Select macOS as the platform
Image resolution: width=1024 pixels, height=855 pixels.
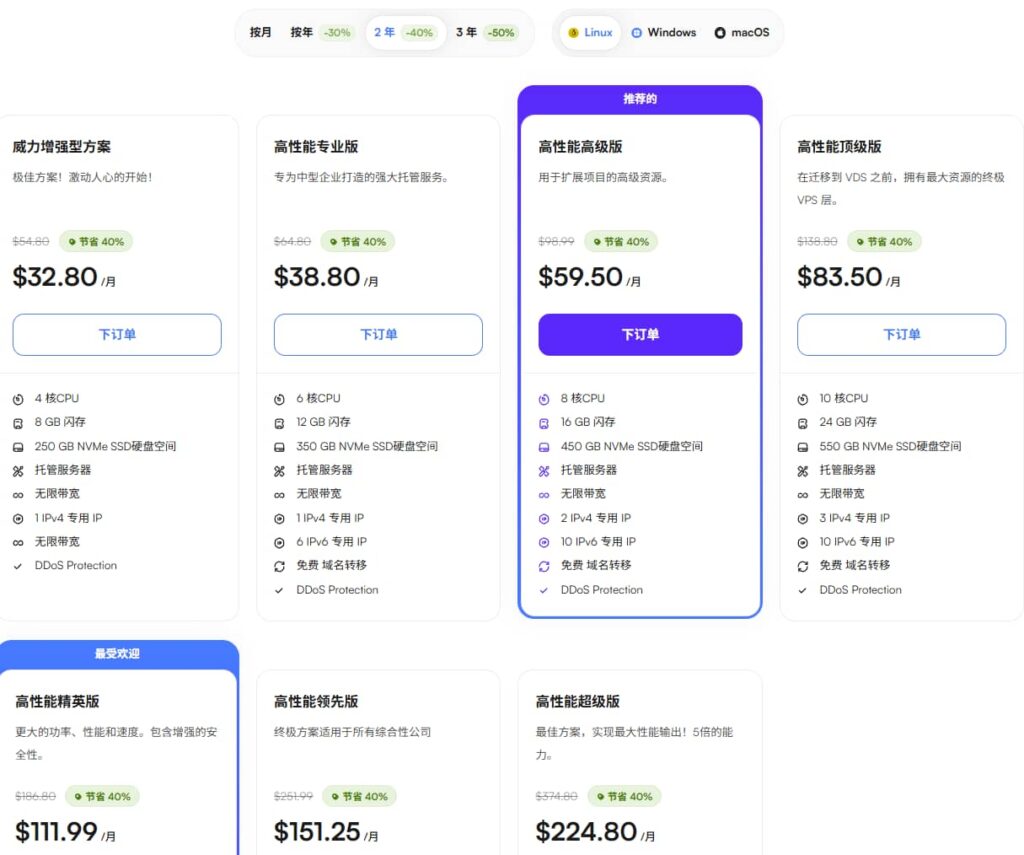tap(742, 32)
